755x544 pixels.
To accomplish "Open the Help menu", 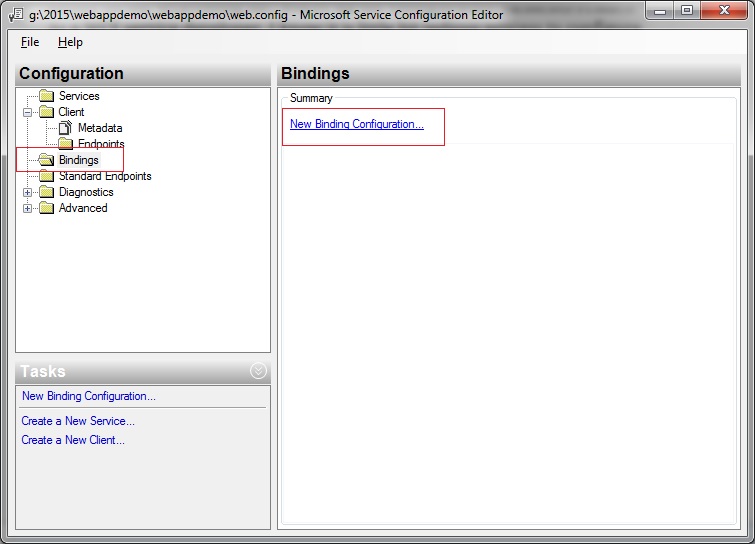I will pyautogui.click(x=70, y=42).
